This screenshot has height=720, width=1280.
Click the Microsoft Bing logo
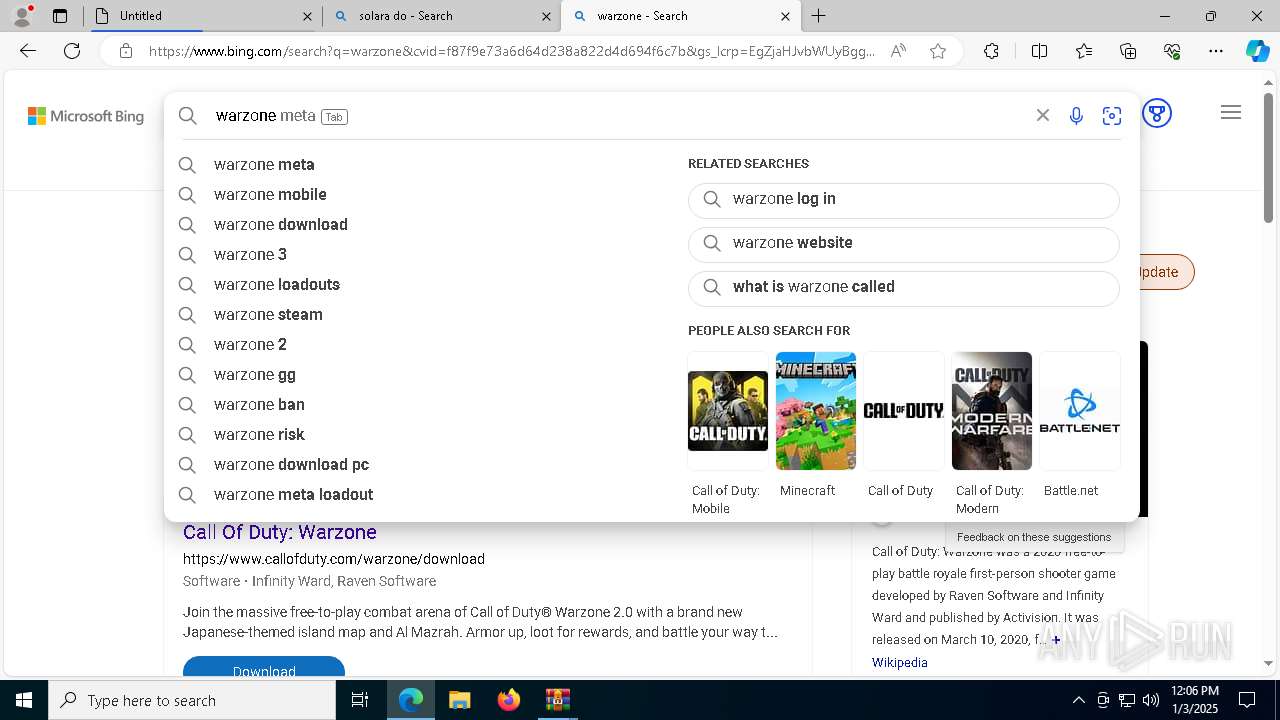pos(86,116)
